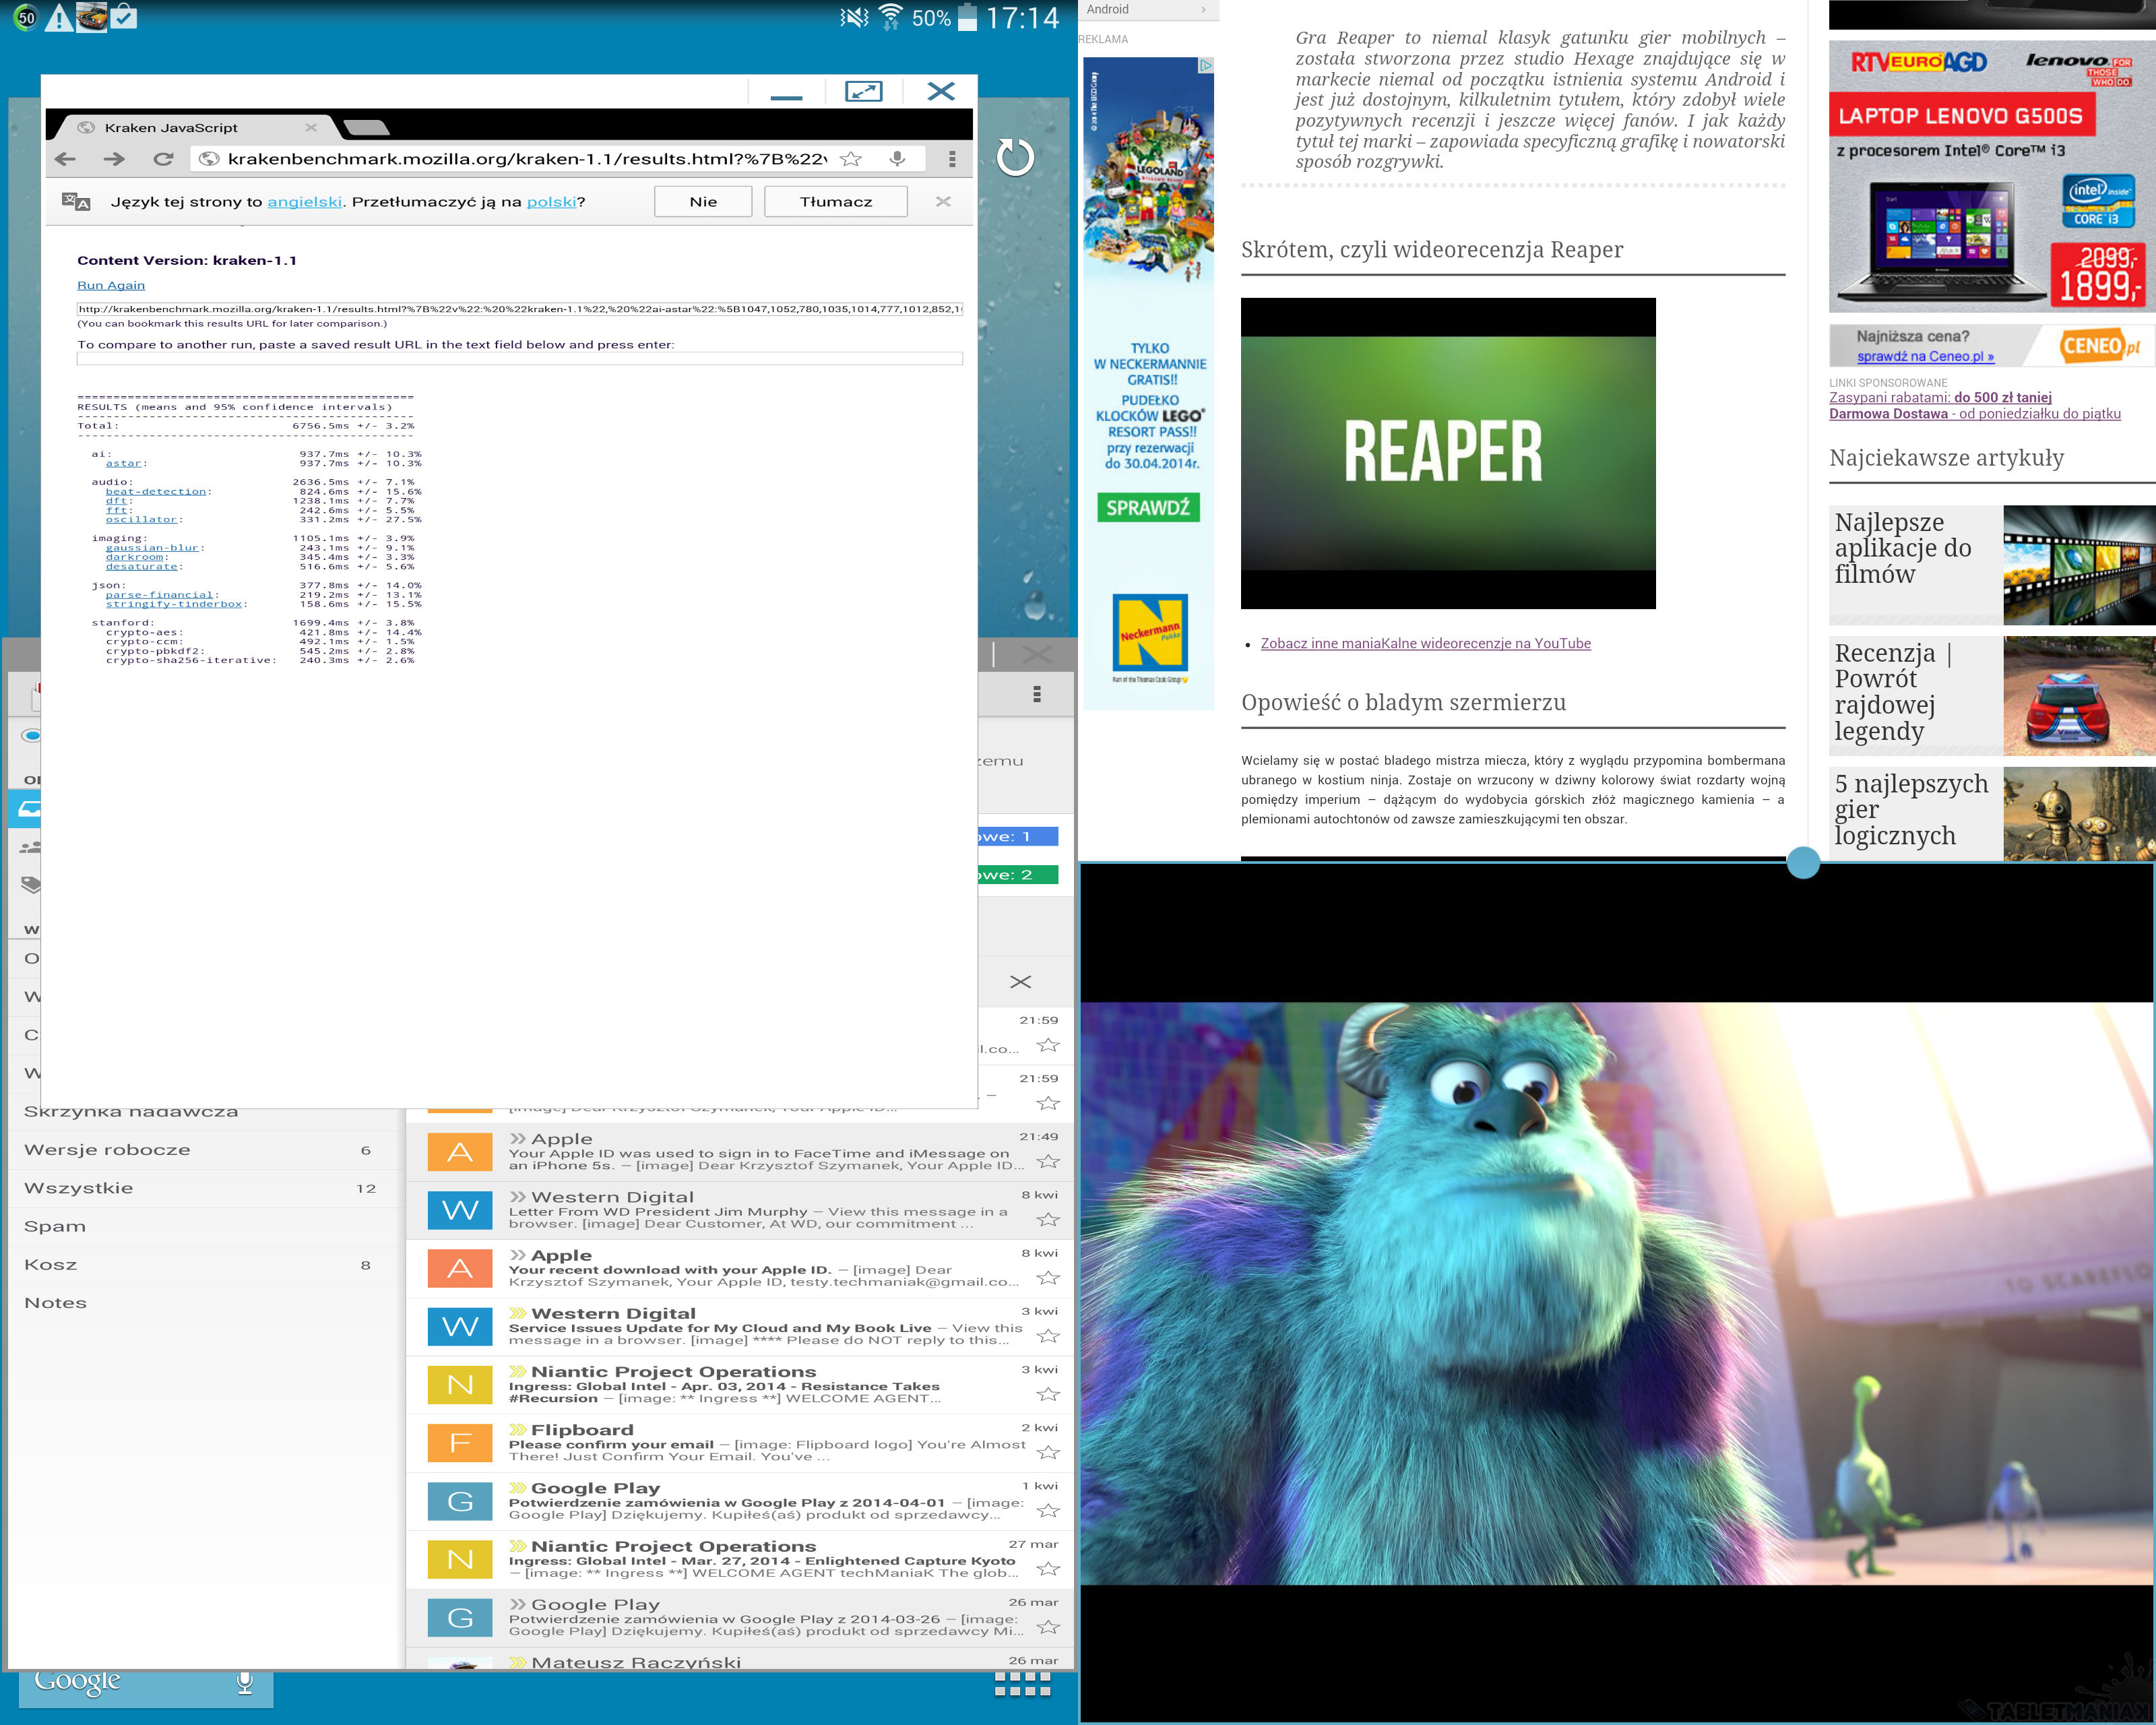Bookmark page with star icon in address bar
Viewport: 2156px width, 1725px height.
coord(851,159)
